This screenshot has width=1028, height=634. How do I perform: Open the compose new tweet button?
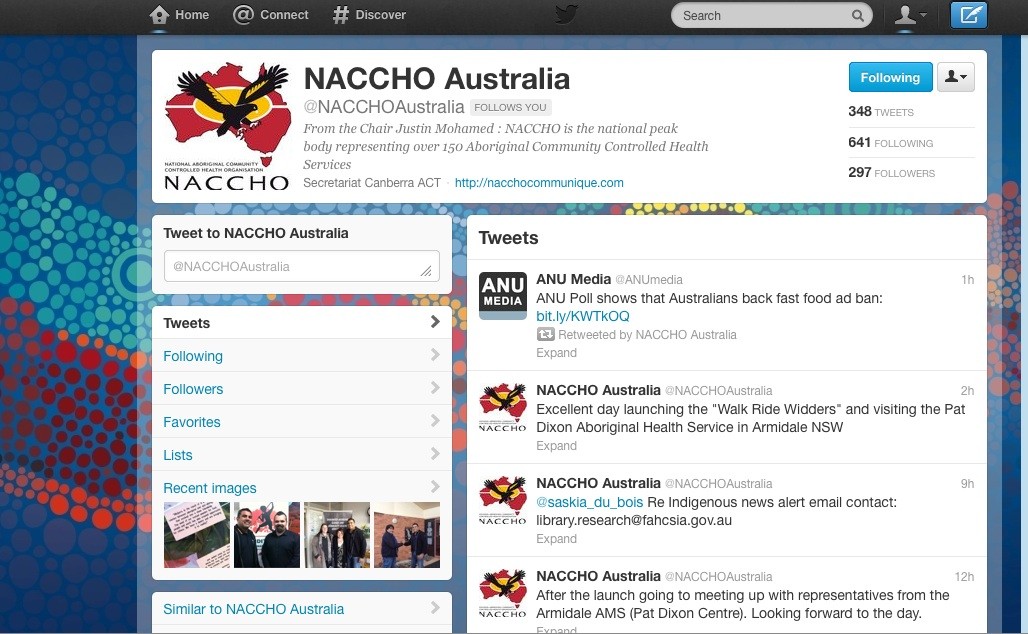tap(968, 15)
